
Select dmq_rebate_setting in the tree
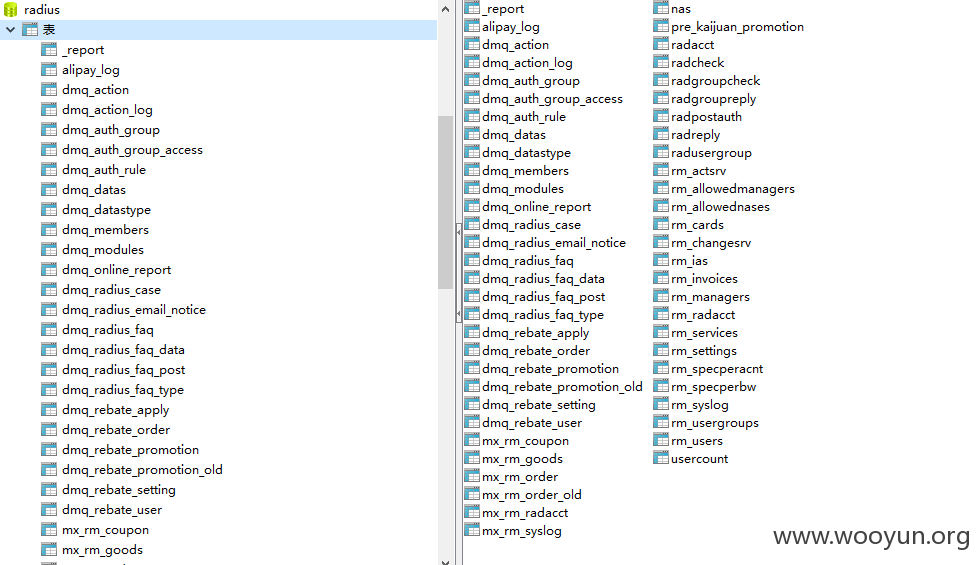(119, 489)
